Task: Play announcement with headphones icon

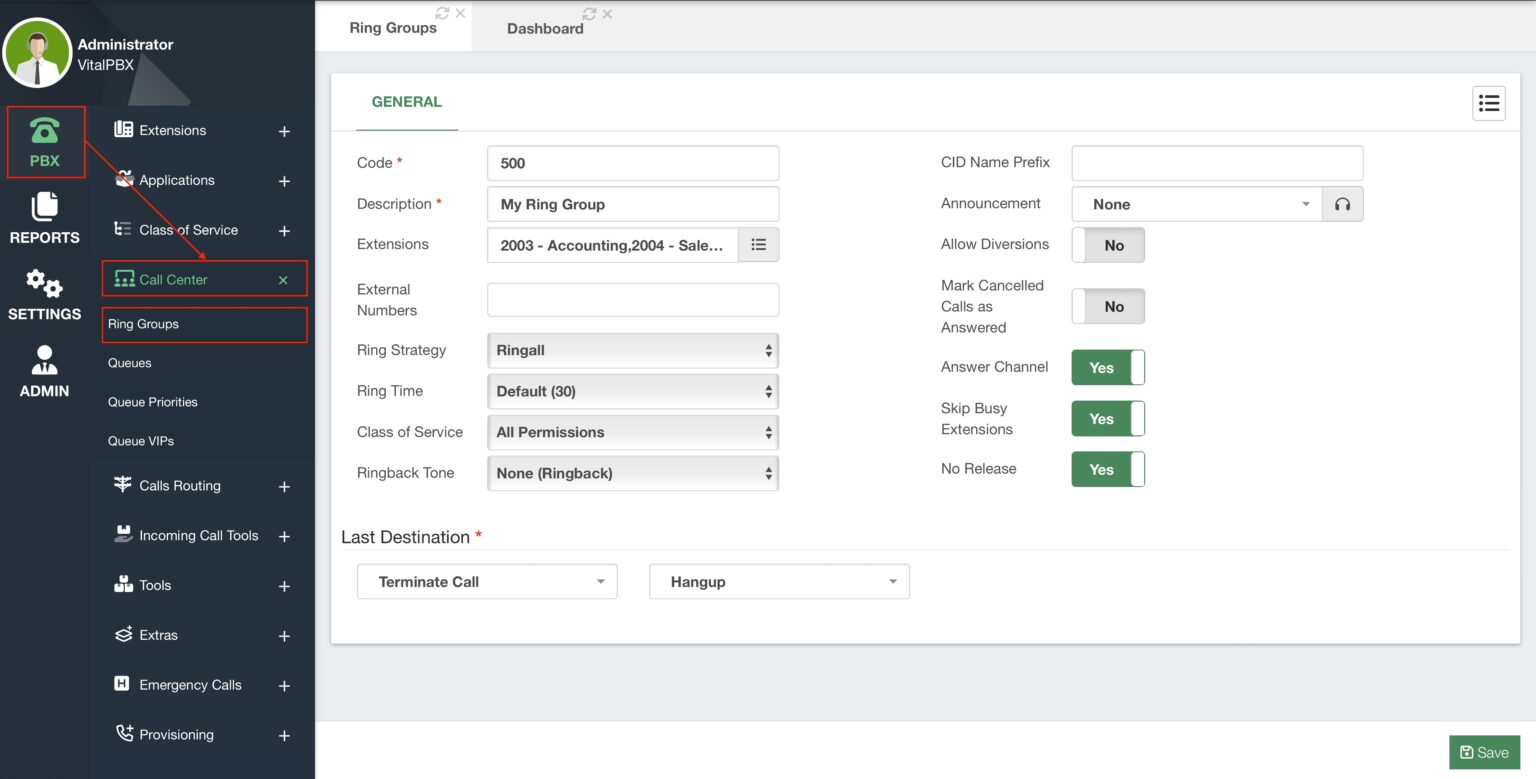Action: 1343,204
